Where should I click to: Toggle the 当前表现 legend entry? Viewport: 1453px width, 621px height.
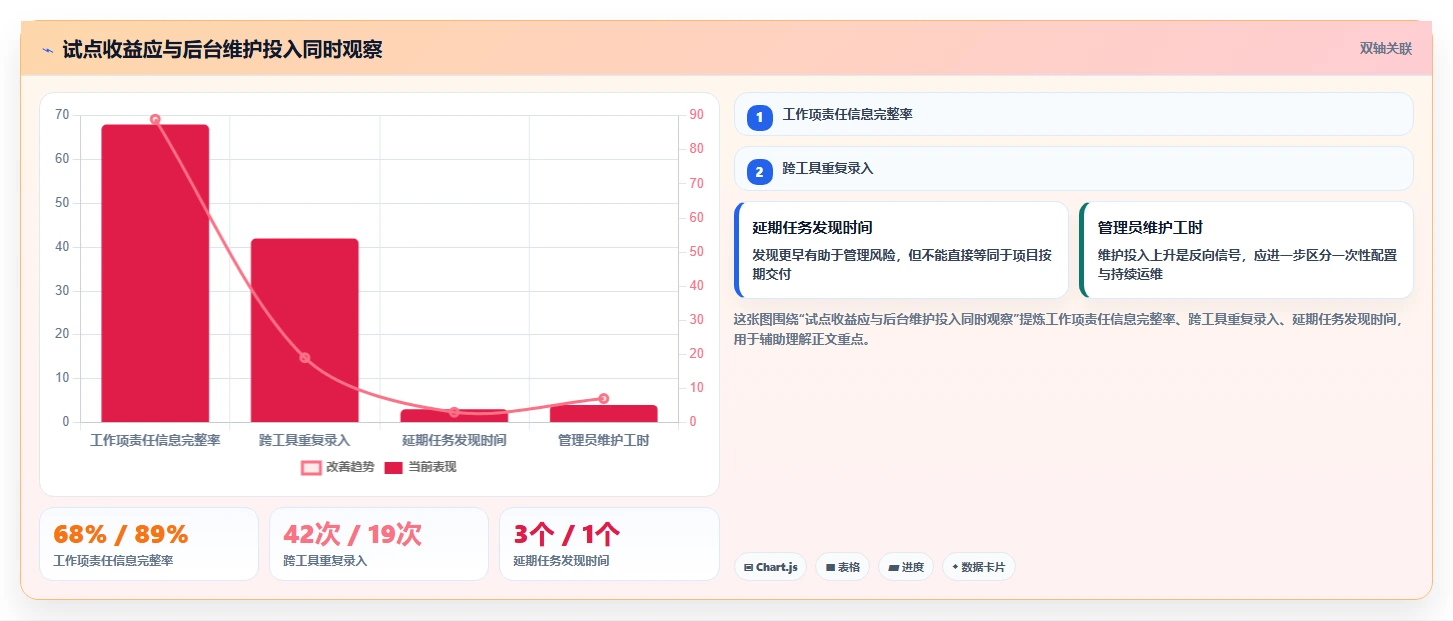(420, 467)
